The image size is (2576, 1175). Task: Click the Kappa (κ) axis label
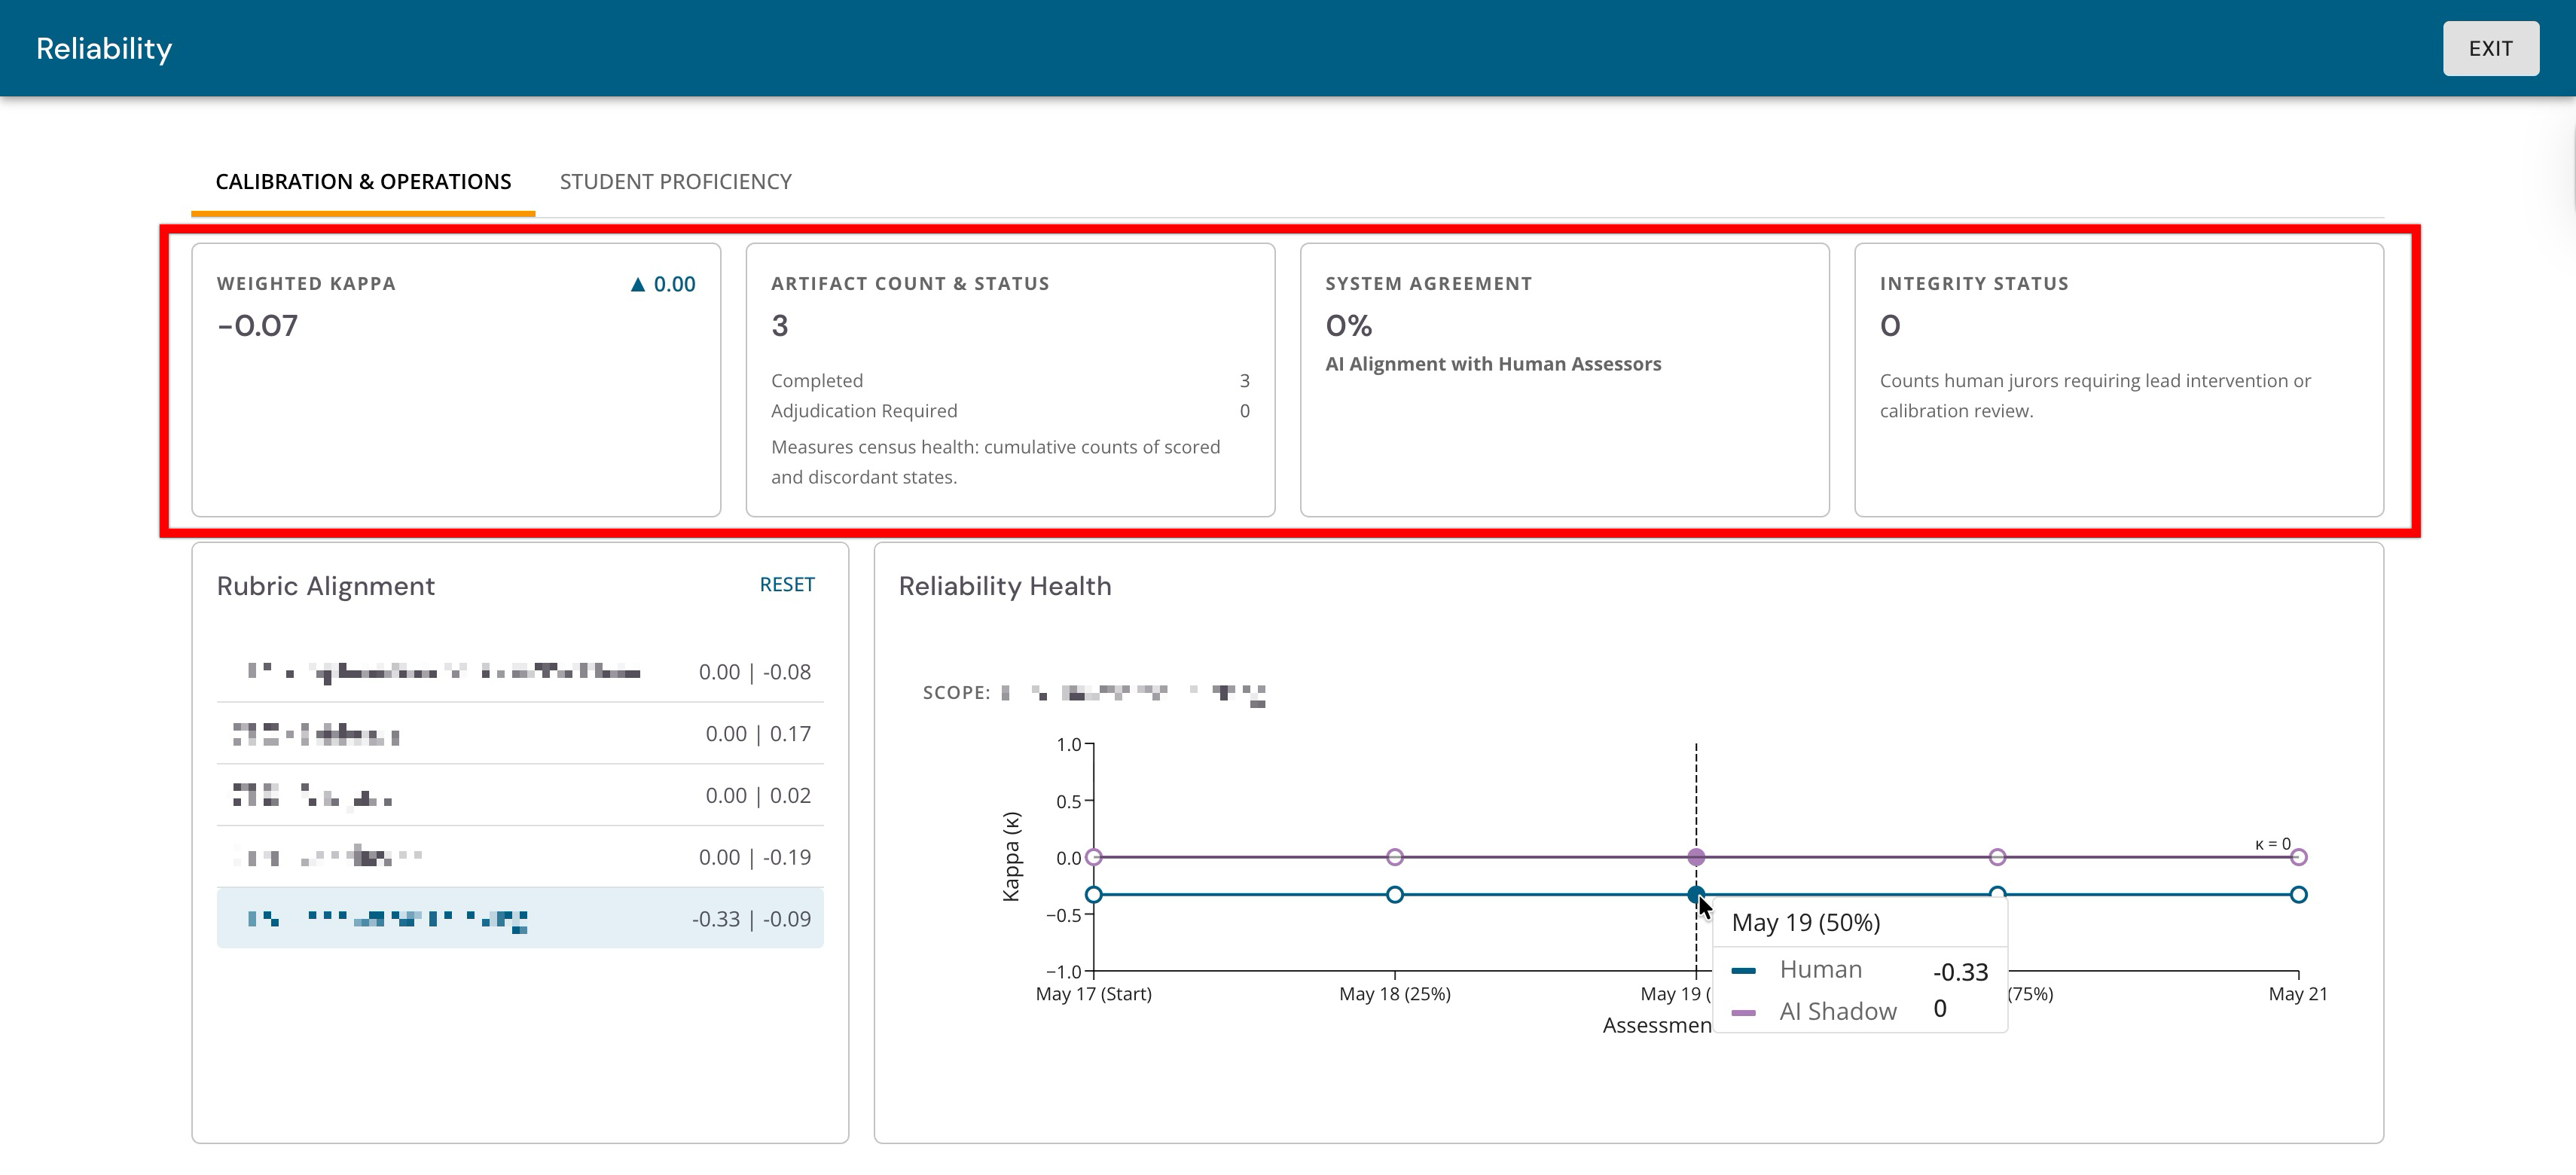[1011, 857]
